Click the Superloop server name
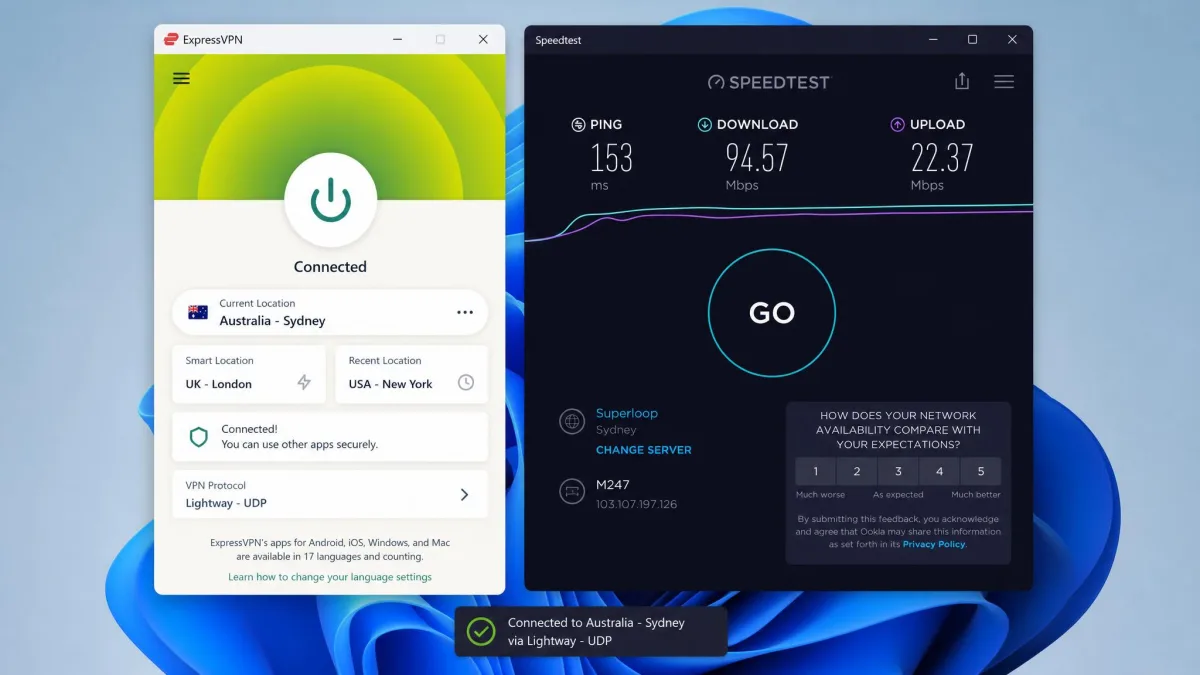Screen dimensions: 1200x675 (627, 413)
